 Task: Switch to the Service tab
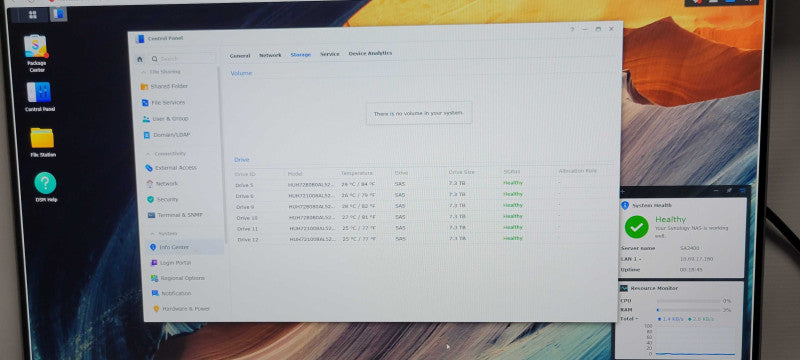point(330,54)
